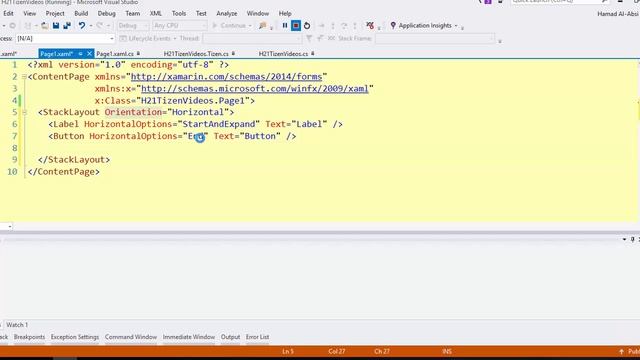Screen dimensions: 640x360
Task: Stop debugging with the red square icon
Action: 296,26
